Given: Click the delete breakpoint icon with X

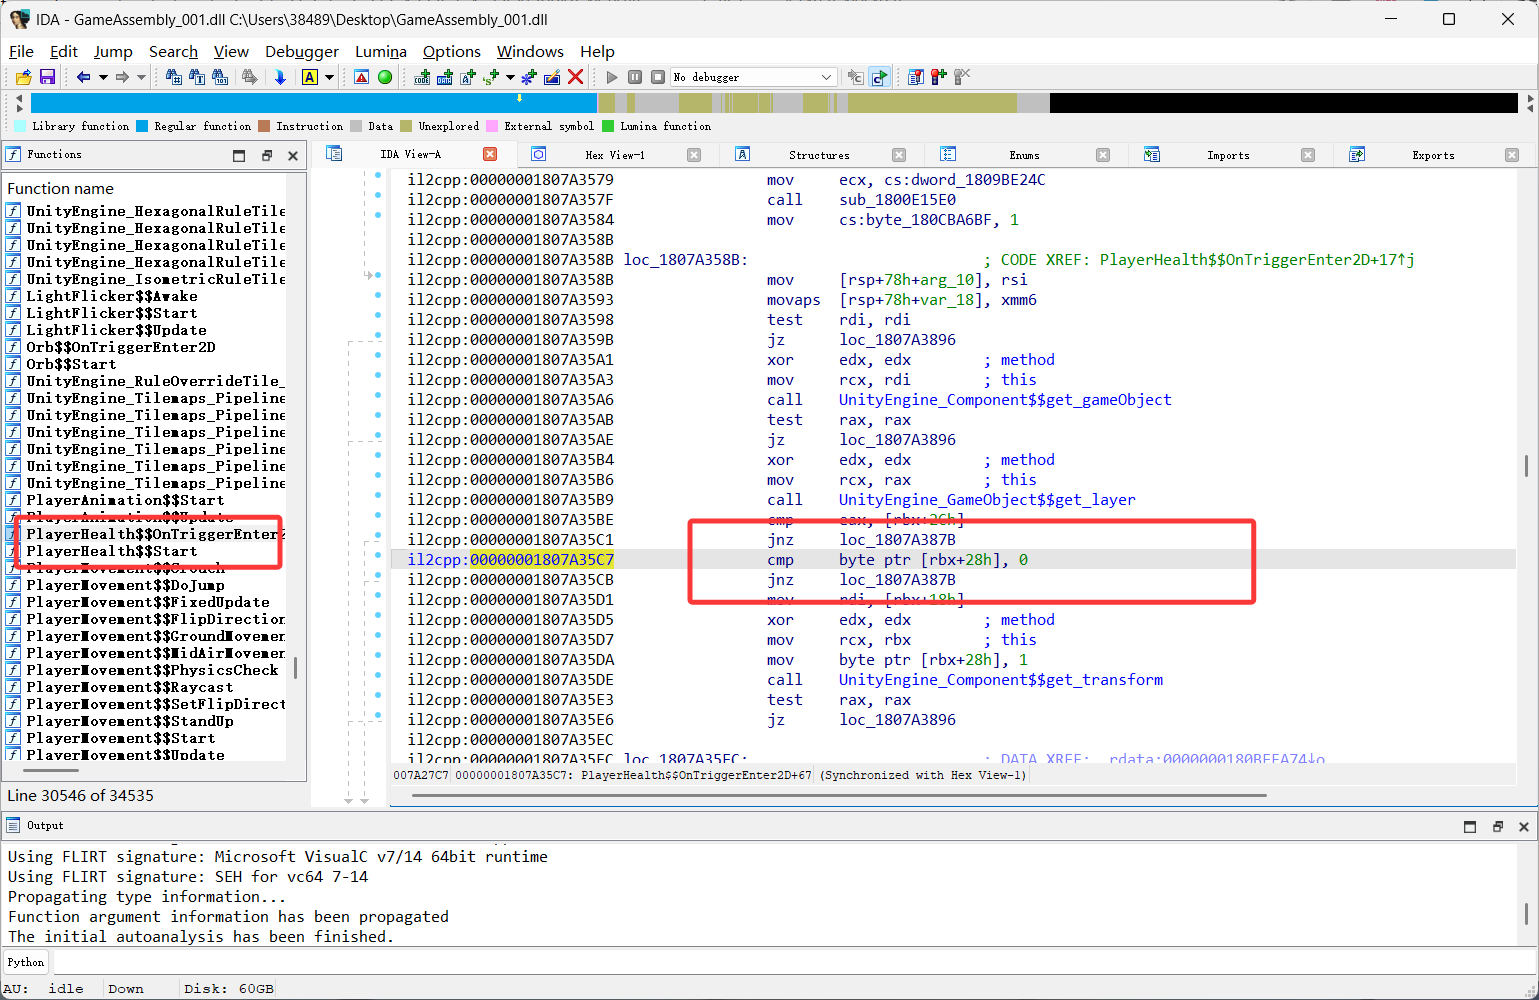Looking at the screenshot, I should 962,77.
